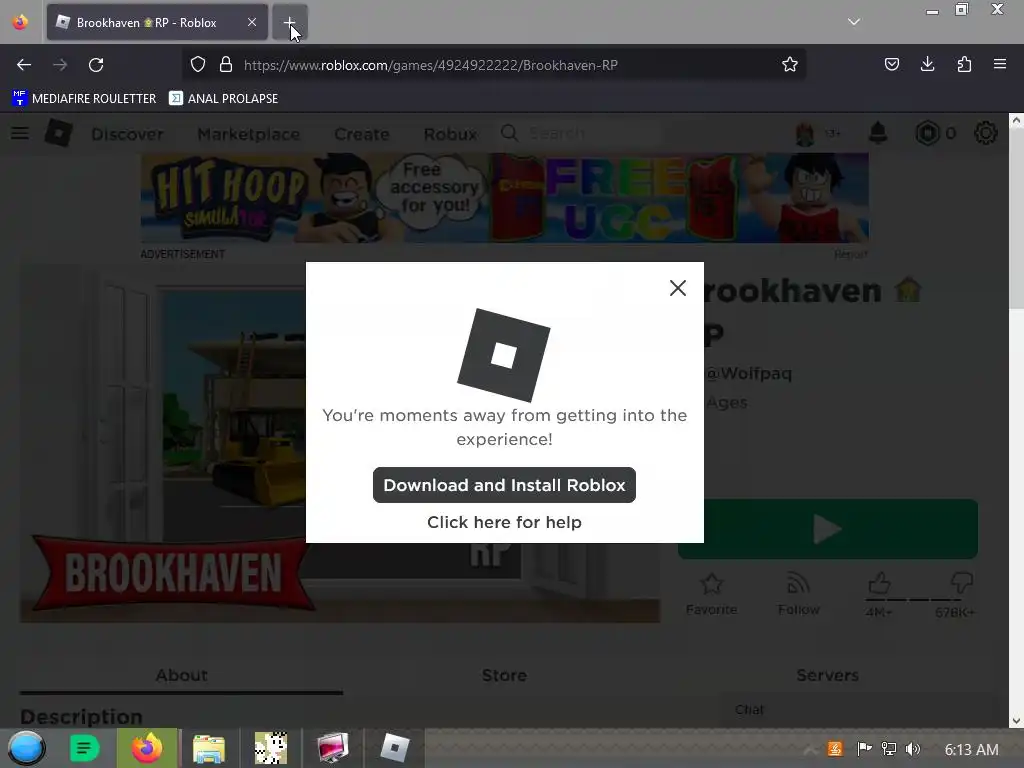Close the Brookhaven RP tab
The image size is (1024, 768).
point(252,22)
